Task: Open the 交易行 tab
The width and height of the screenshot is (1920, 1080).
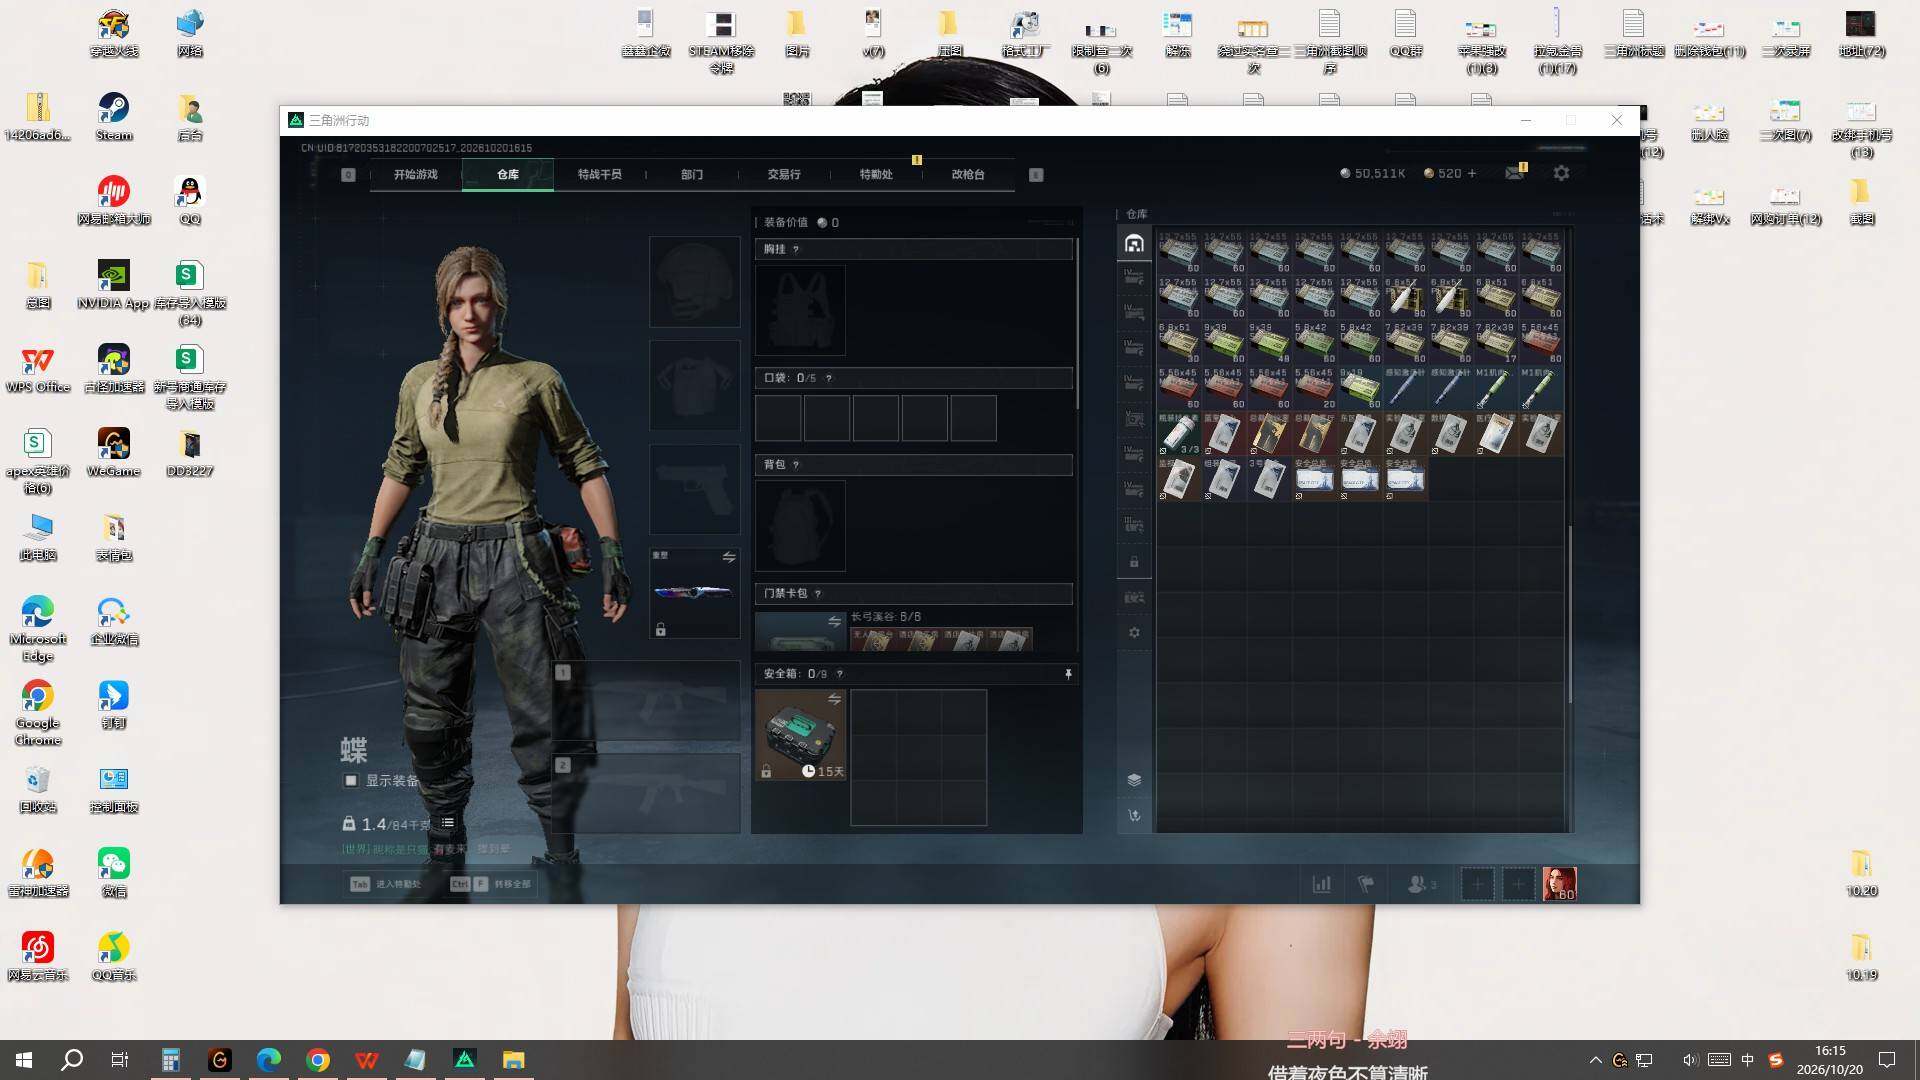Action: point(784,174)
